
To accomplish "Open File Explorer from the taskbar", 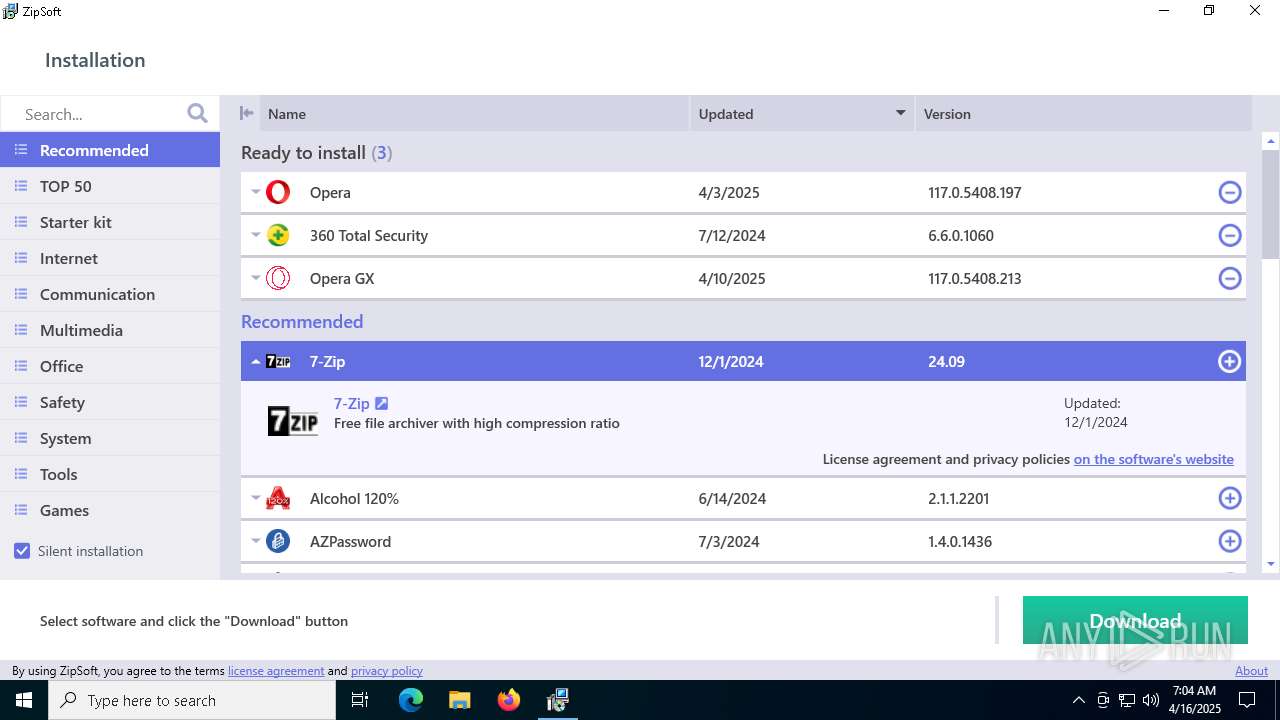I will 459,700.
